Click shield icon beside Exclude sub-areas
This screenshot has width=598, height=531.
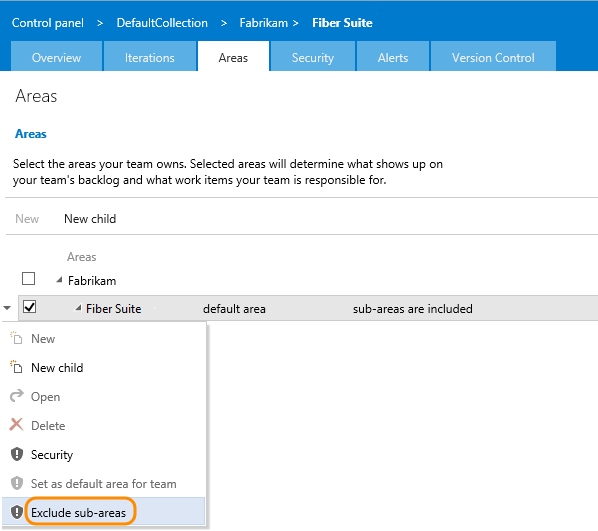(17, 512)
